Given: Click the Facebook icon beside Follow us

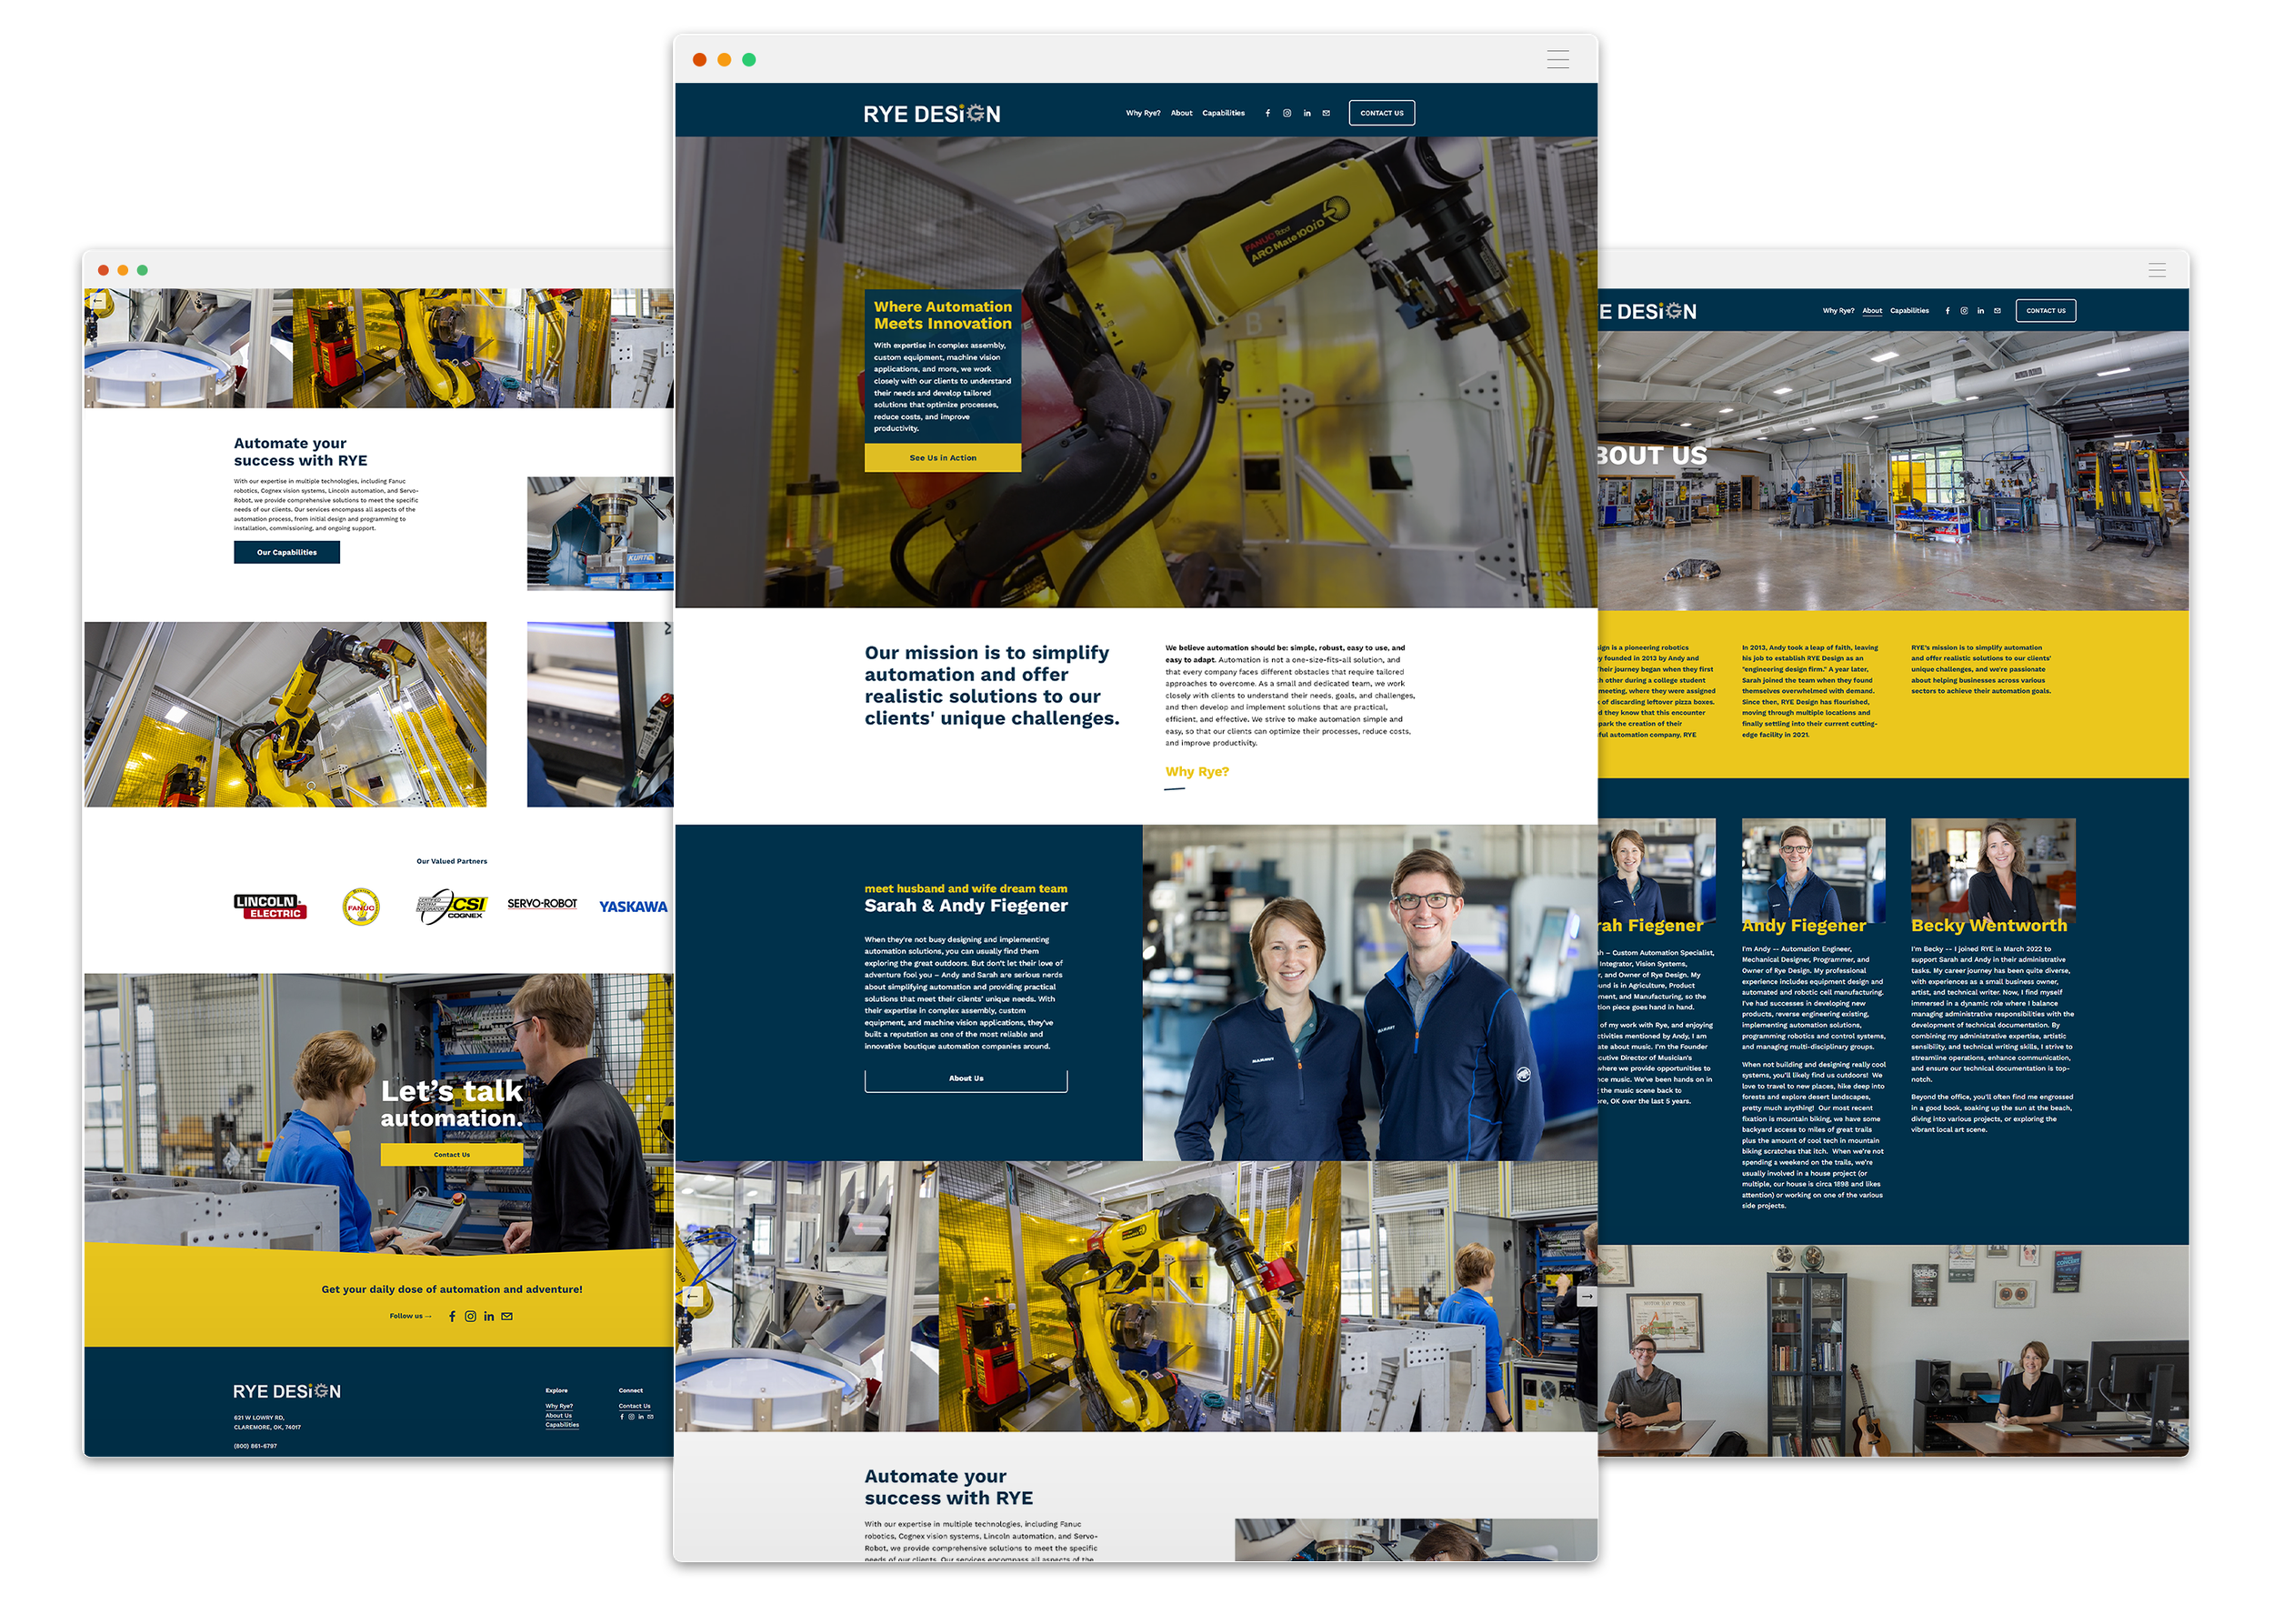Looking at the screenshot, I should tap(452, 1316).
